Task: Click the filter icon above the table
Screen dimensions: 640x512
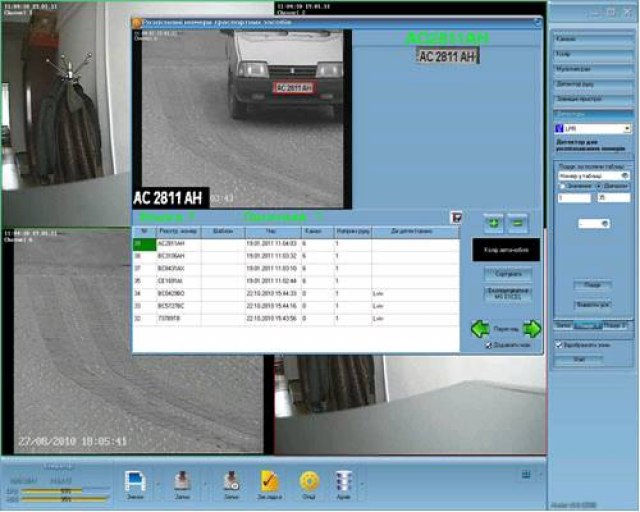Action: pyautogui.click(x=456, y=216)
